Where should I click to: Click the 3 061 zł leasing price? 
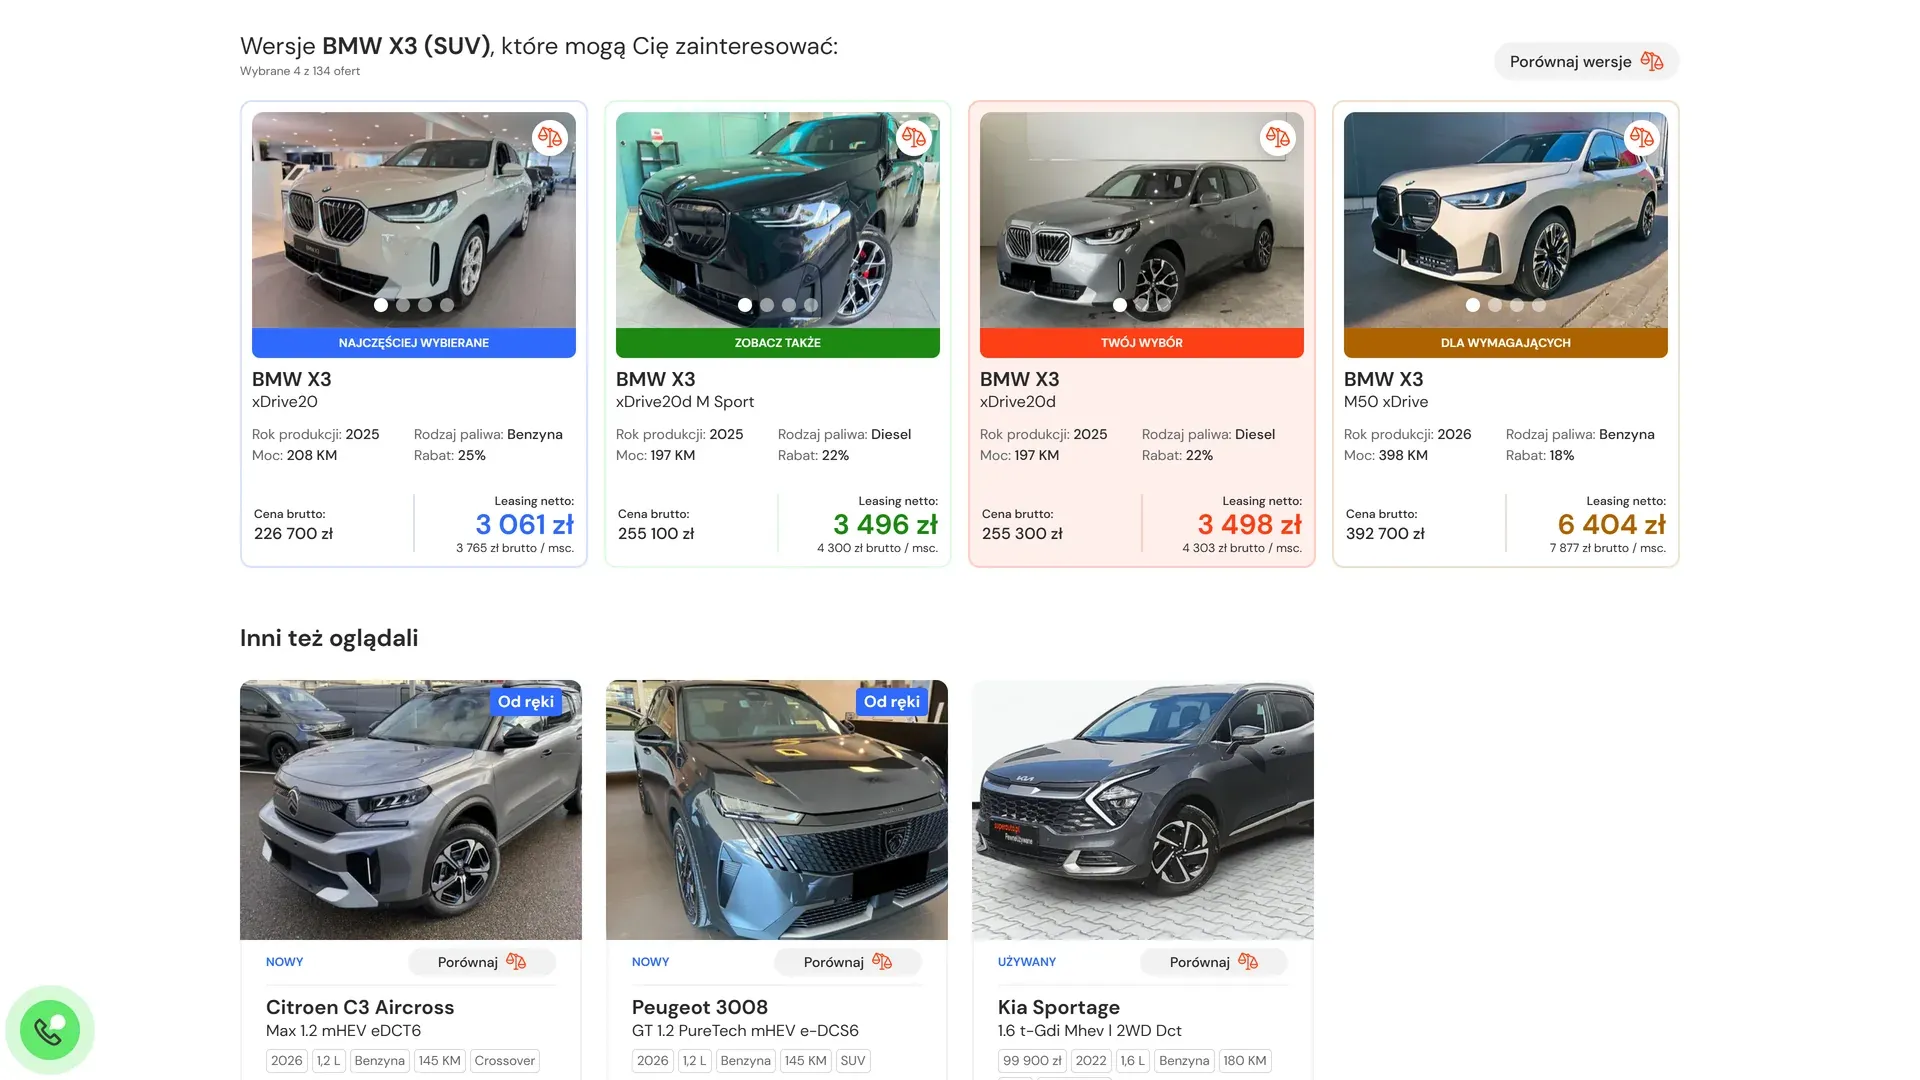click(525, 524)
